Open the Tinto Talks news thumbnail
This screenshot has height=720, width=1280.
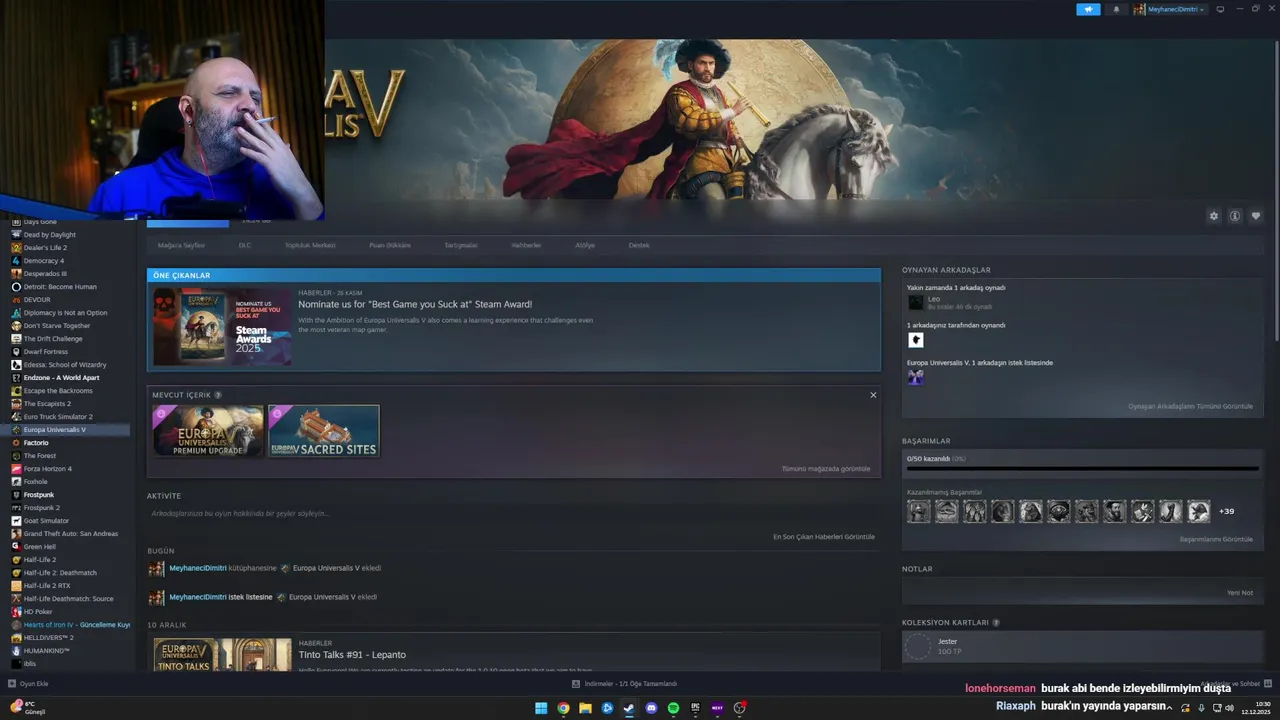[x=222, y=655]
